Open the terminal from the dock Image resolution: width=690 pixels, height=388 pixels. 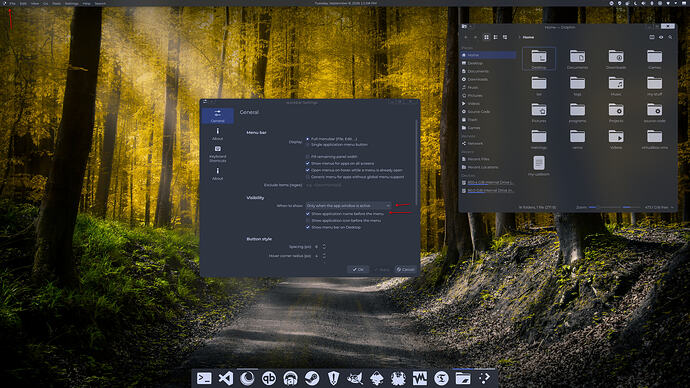pos(204,378)
